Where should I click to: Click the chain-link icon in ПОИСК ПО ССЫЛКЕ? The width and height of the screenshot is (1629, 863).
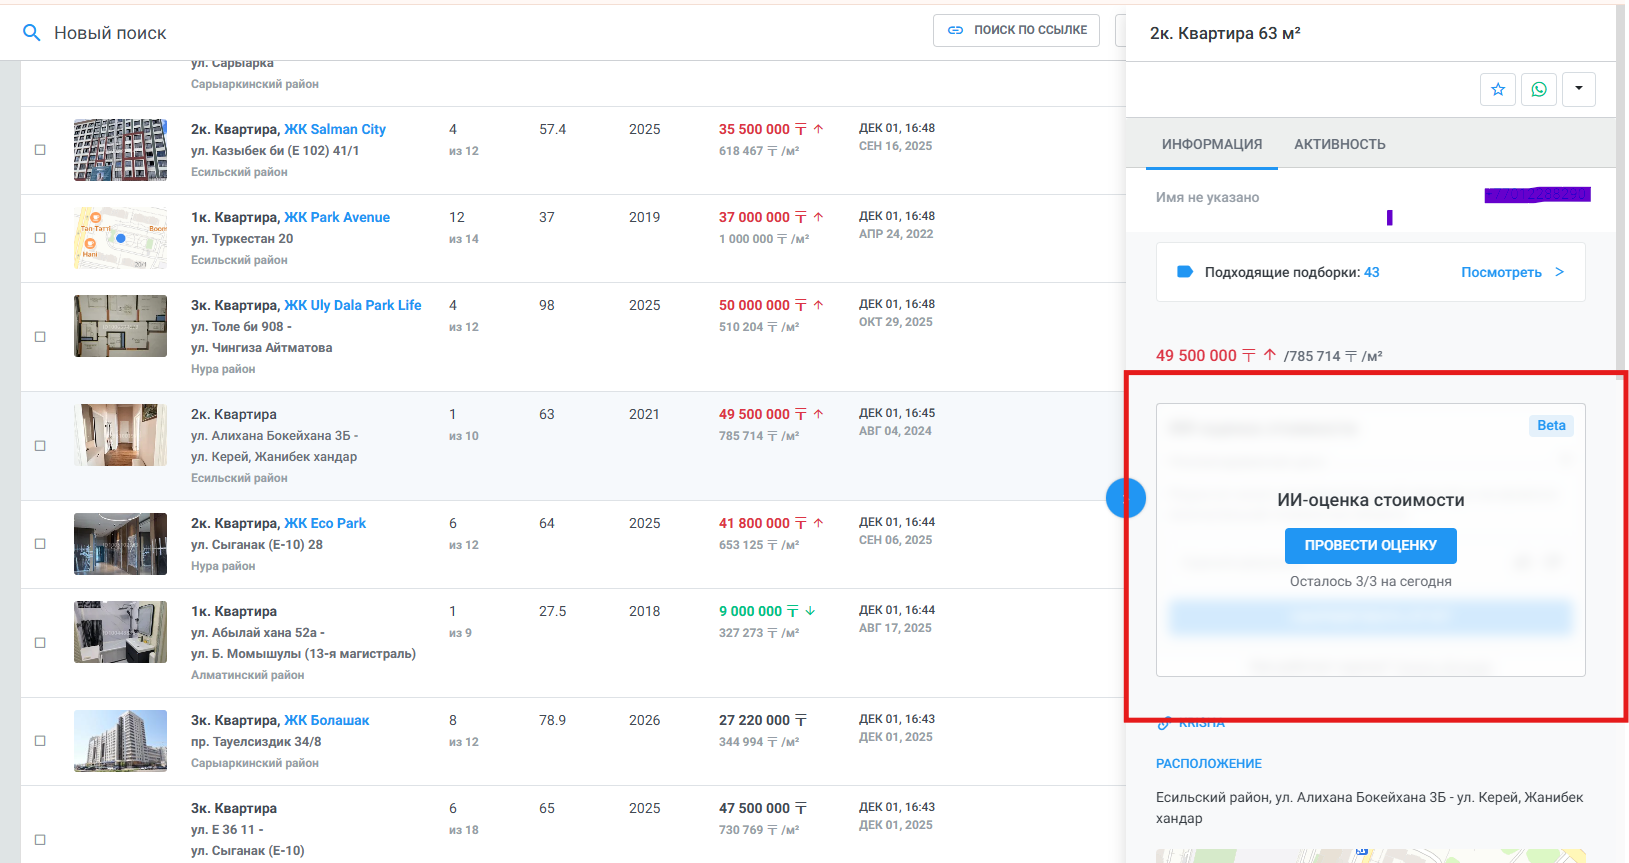click(955, 30)
